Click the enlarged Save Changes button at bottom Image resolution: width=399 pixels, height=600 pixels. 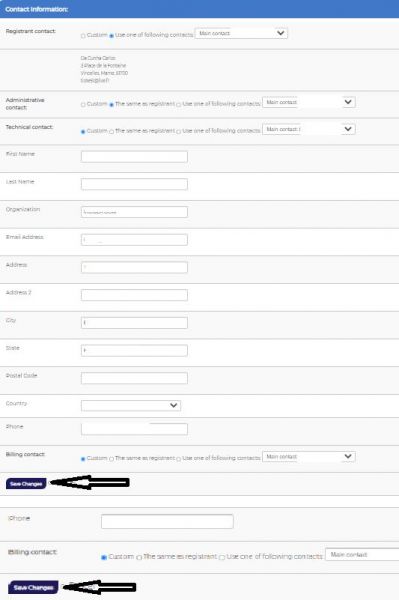point(33,587)
